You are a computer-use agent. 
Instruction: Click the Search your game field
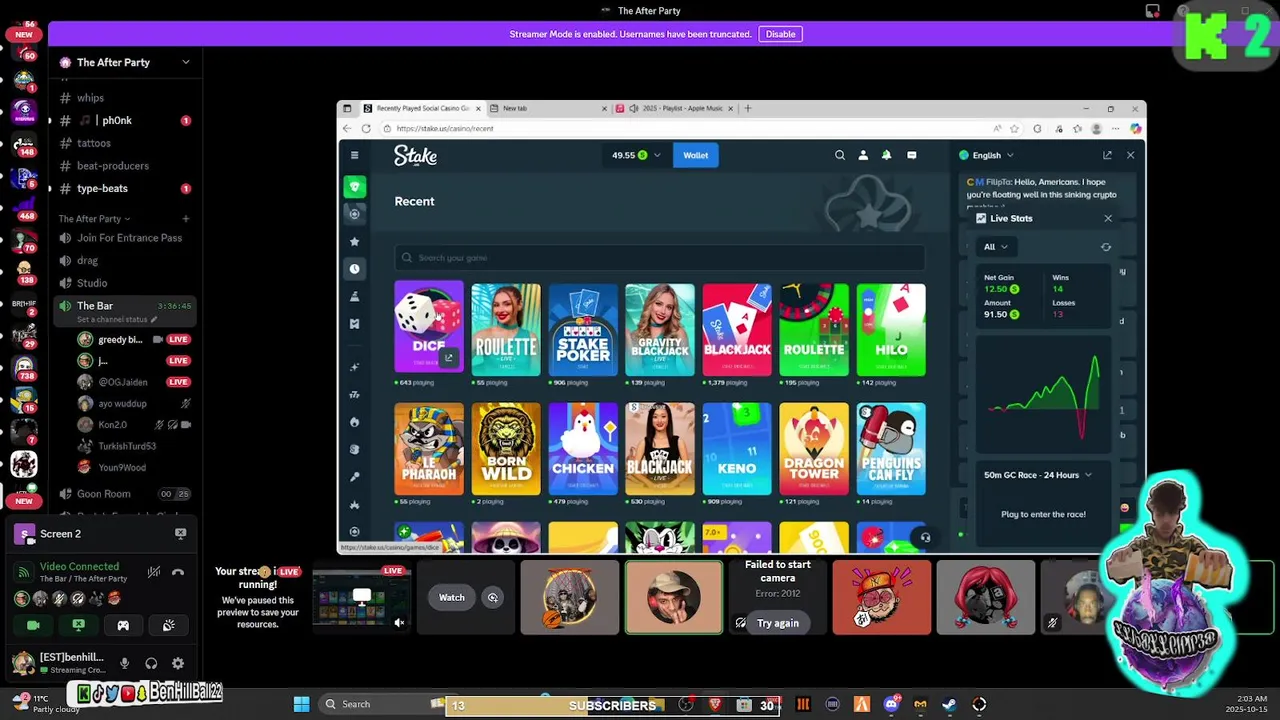click(x=660, y=258)
